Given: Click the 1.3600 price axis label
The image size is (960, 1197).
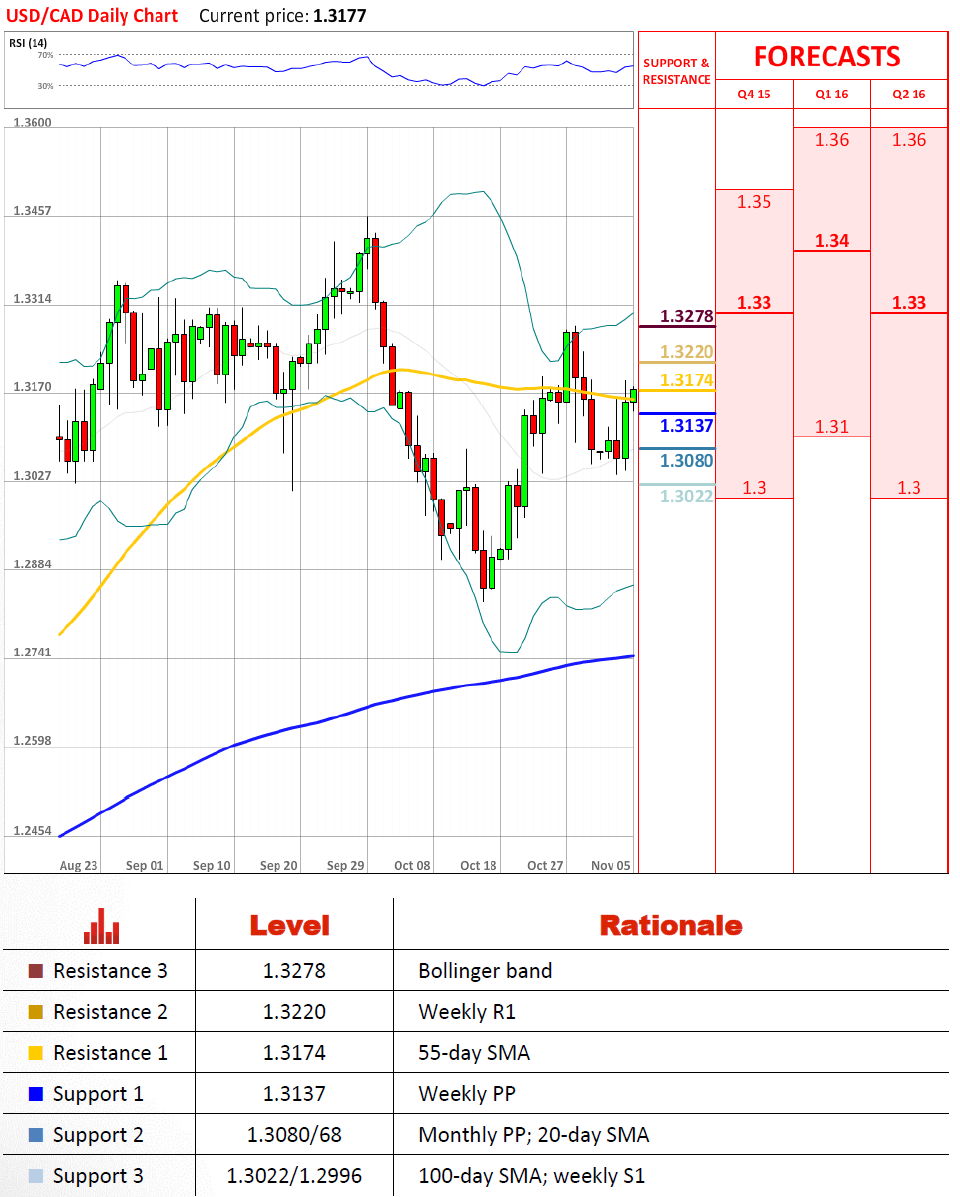Looking at the screenshot, I should click(33, 123).
